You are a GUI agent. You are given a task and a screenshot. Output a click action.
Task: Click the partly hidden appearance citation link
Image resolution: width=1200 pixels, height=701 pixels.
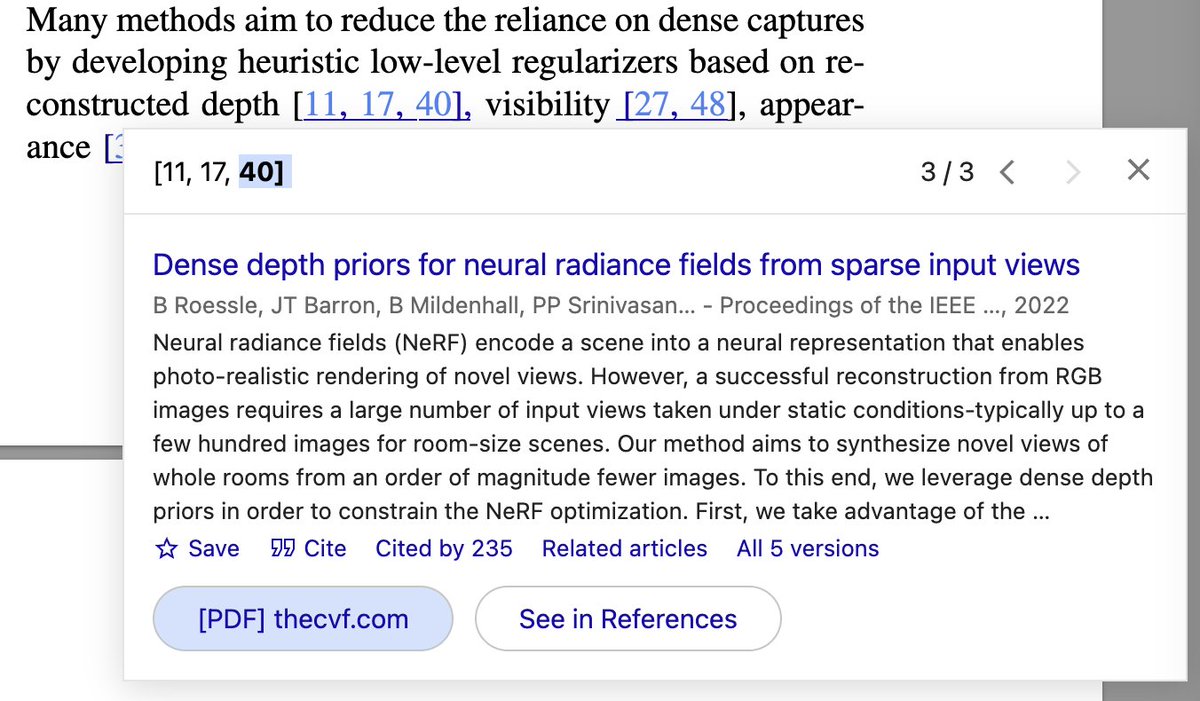(114, 147)
